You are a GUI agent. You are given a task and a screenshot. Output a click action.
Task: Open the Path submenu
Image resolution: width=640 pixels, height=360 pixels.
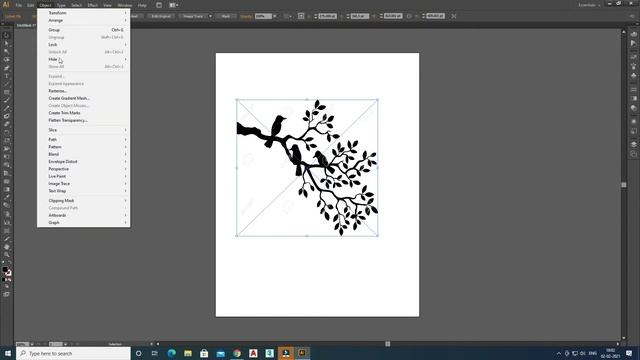tap(84, 140)
